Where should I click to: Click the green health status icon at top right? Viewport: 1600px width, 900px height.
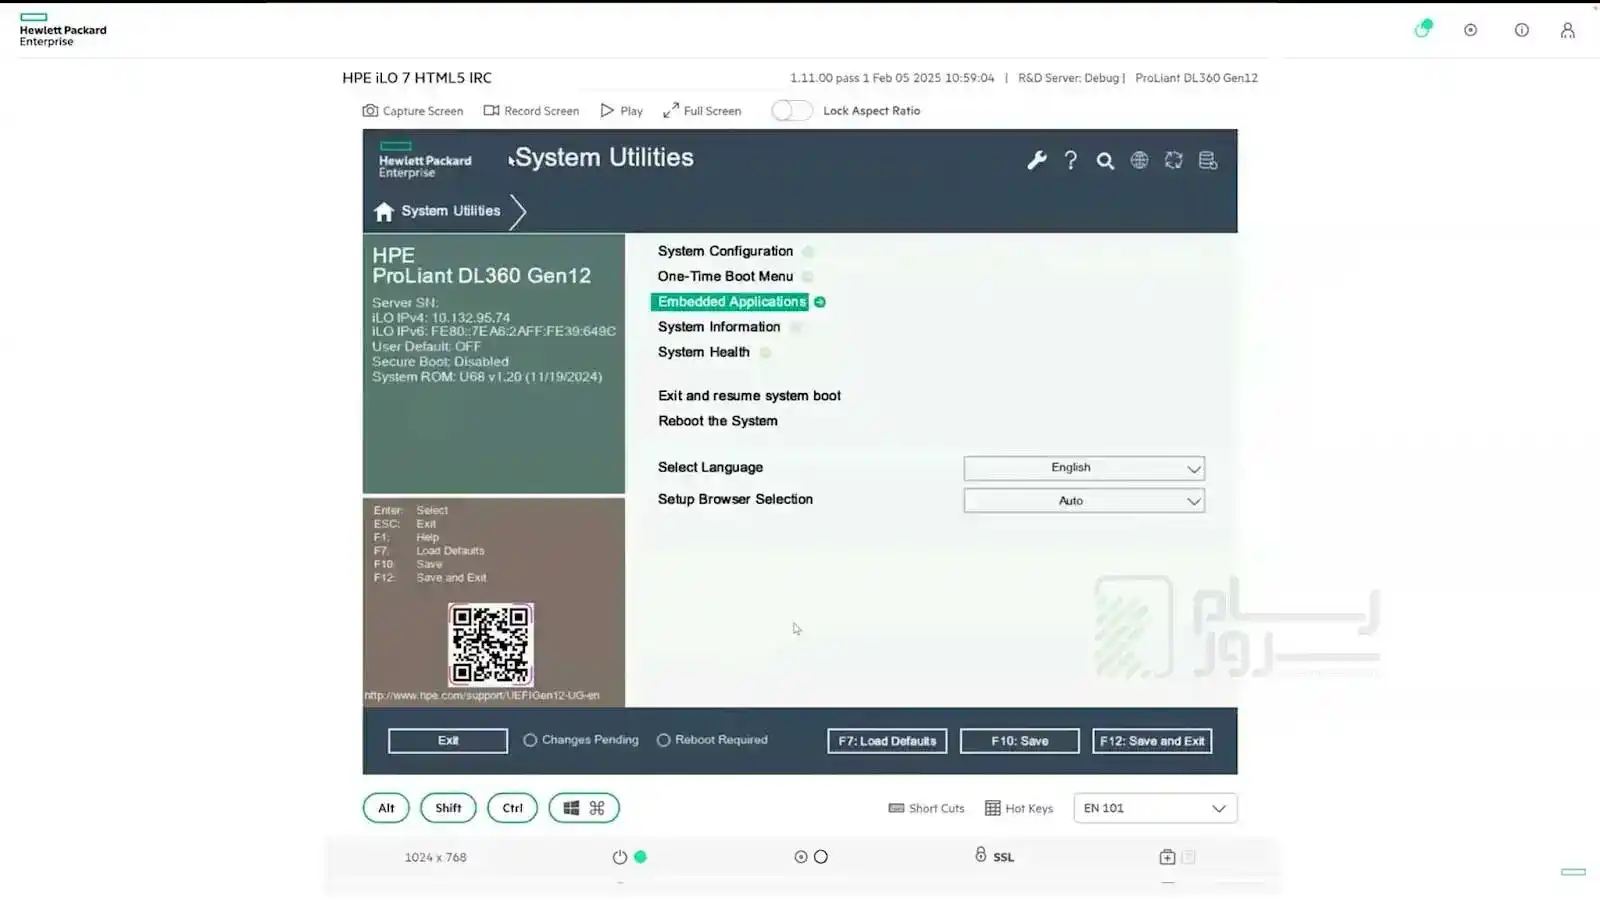click(1423, 29)
